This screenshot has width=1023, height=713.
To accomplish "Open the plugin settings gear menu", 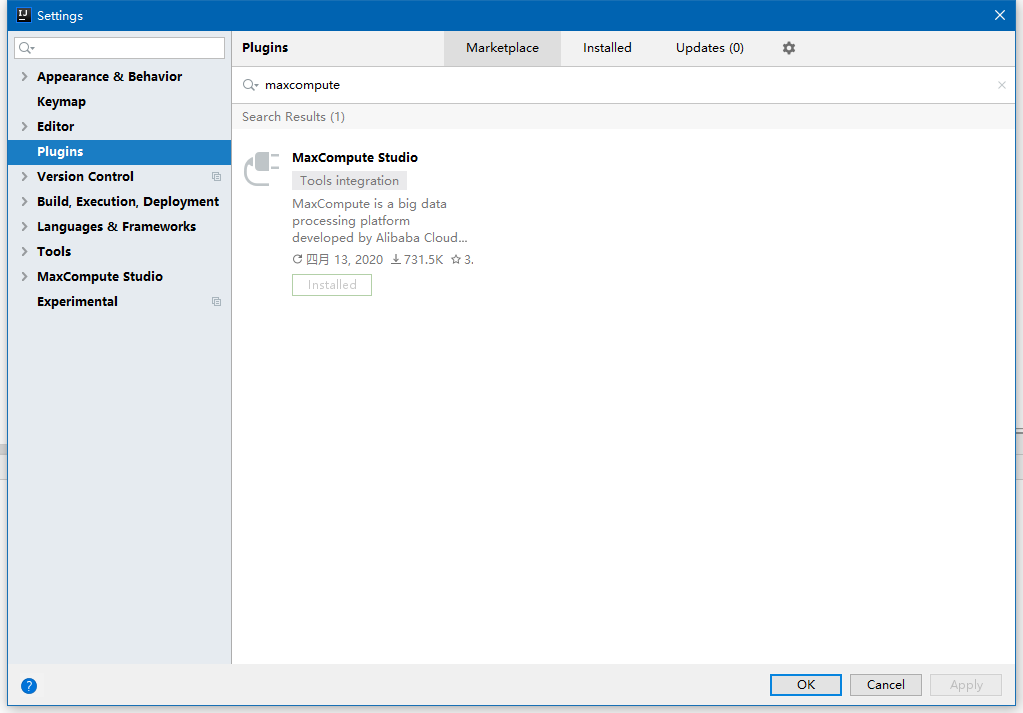I will click(x=788, y=47).
